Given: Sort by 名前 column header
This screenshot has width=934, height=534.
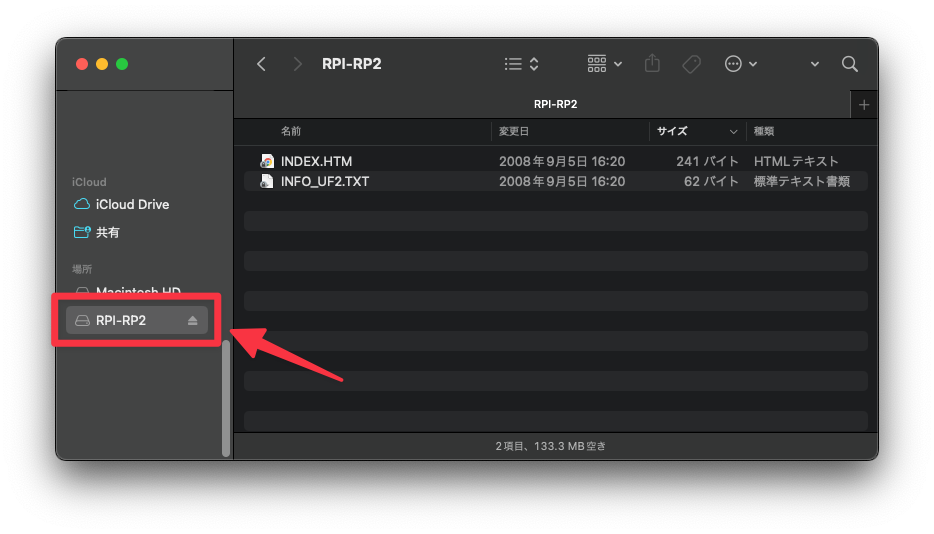Looking at the screenshot, I should pos(291,131).
